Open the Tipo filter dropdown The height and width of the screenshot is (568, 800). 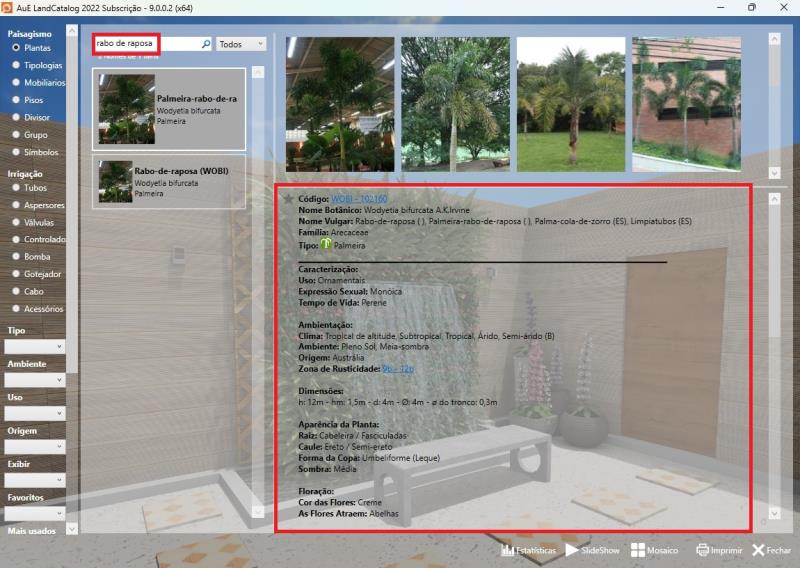(35, 347)
